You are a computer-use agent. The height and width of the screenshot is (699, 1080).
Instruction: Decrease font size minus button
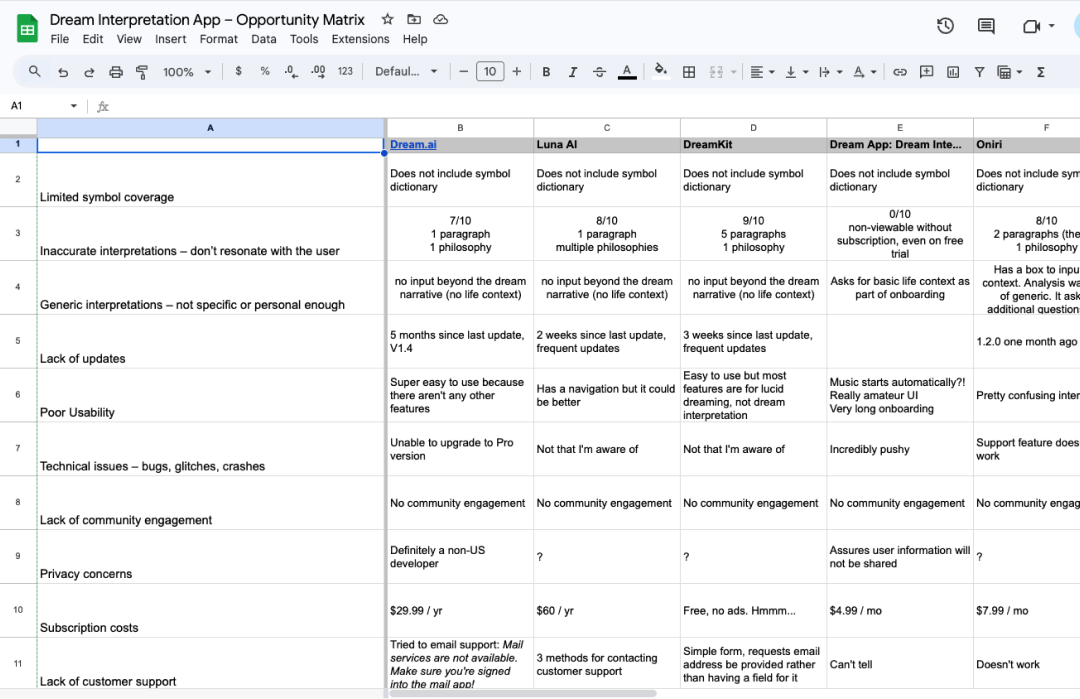coord(464,72)
